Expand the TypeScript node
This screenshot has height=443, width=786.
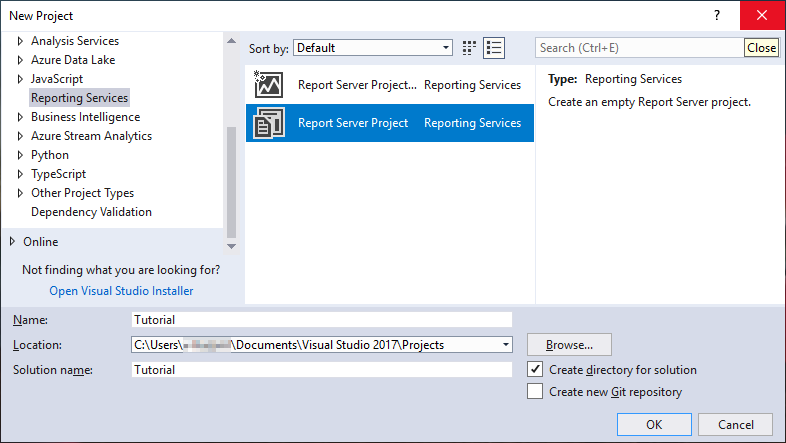coord(20,174)
